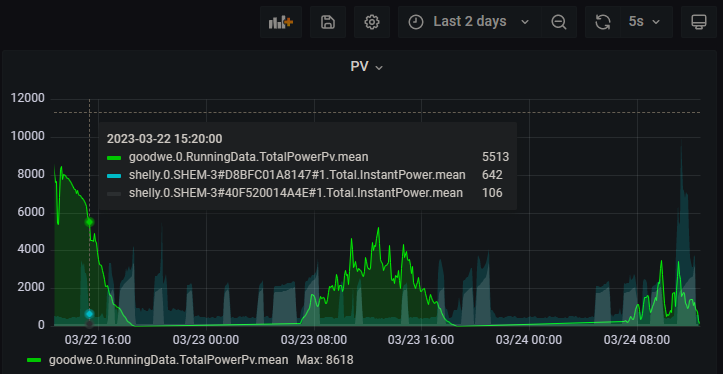Refresh the dashboard with the refresh icon

point(603,22)
